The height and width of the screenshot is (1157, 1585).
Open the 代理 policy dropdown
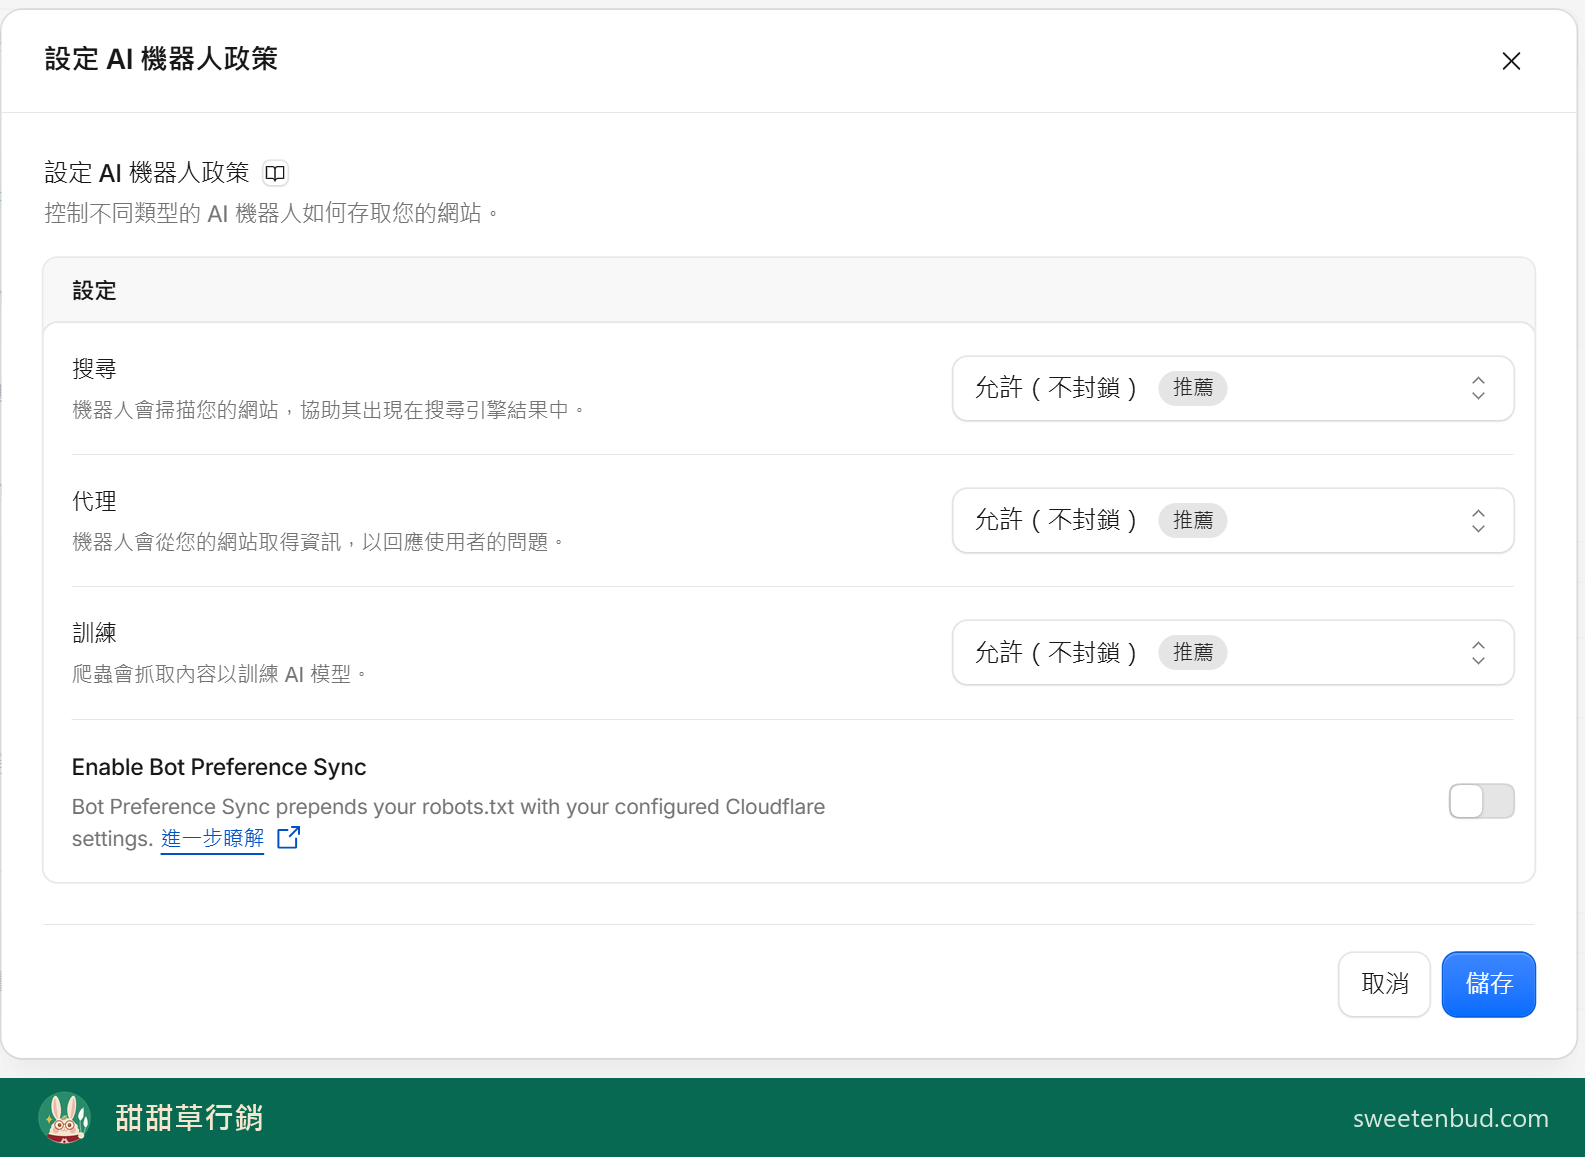(1233, 520)
